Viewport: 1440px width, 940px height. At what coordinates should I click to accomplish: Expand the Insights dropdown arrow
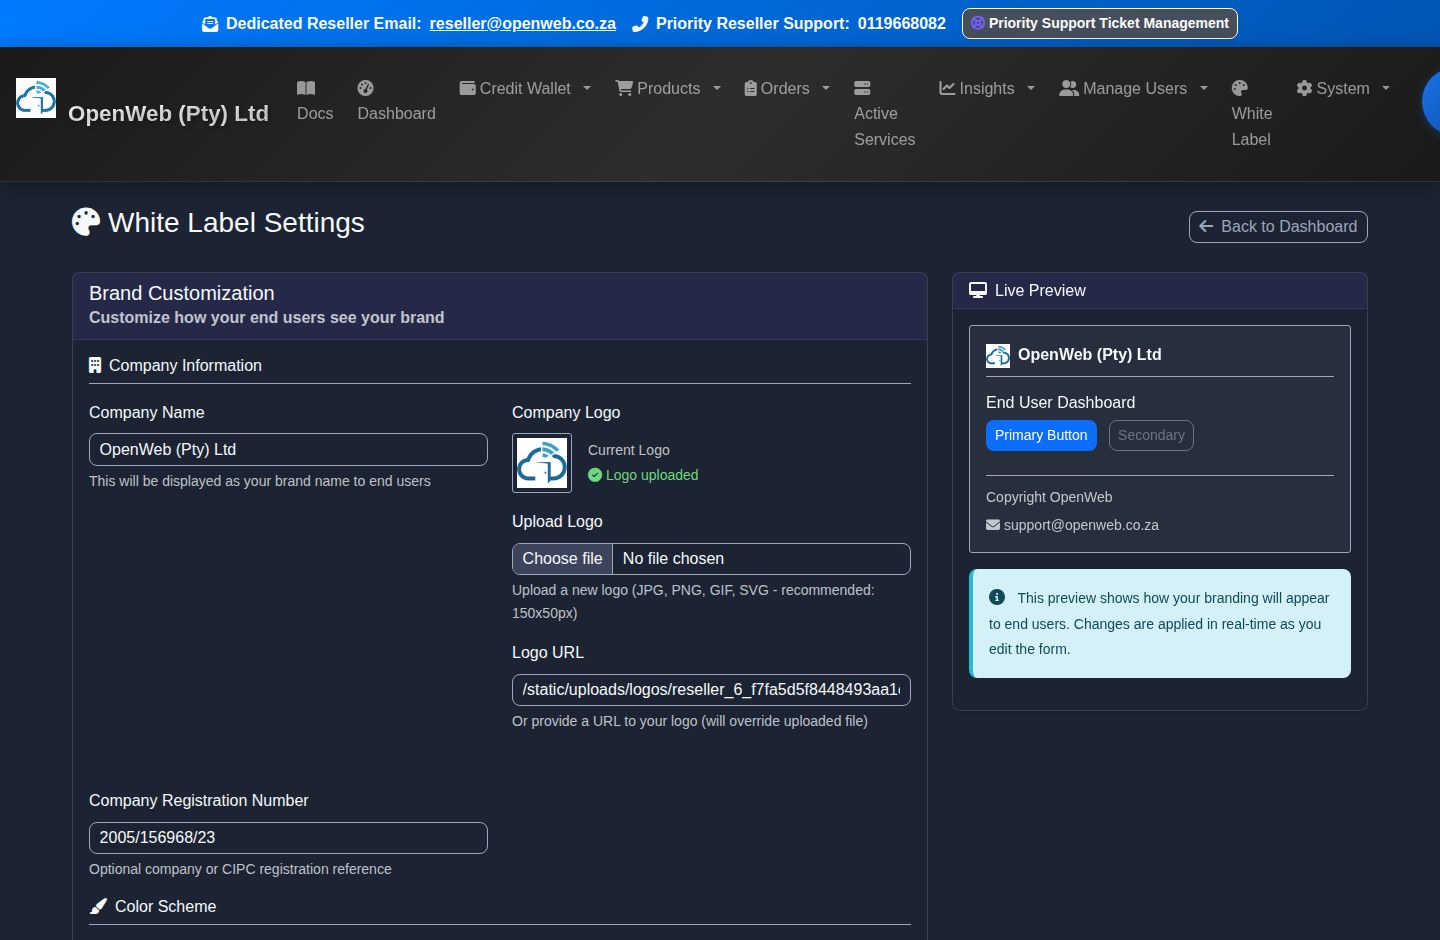click(x=1031, y=88)
